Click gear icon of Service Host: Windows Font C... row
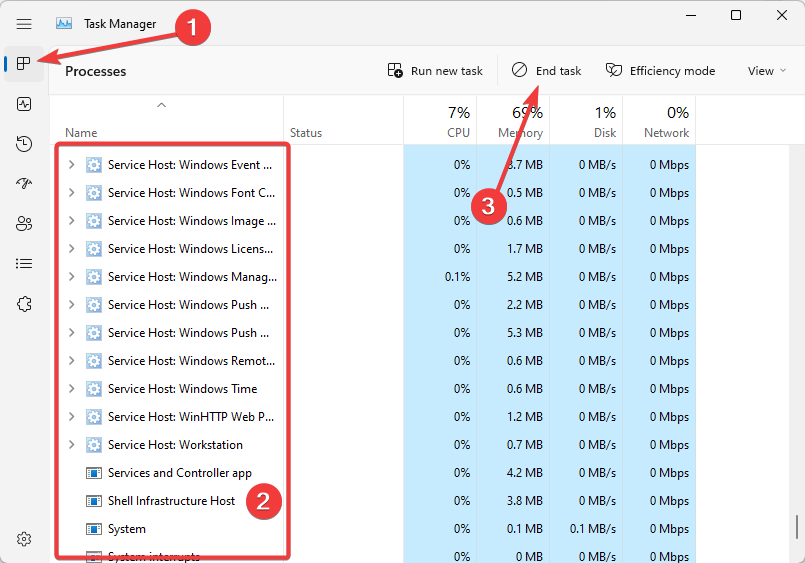Viewport: 805px width, 563px height. coord(93,193)
